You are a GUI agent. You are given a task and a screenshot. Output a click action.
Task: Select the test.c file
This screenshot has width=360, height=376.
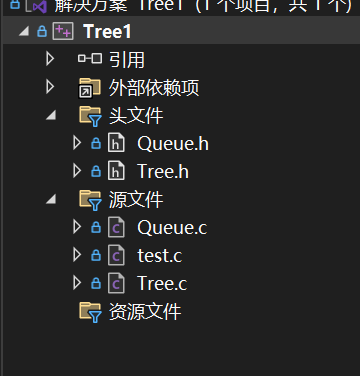tap(160, 256)
